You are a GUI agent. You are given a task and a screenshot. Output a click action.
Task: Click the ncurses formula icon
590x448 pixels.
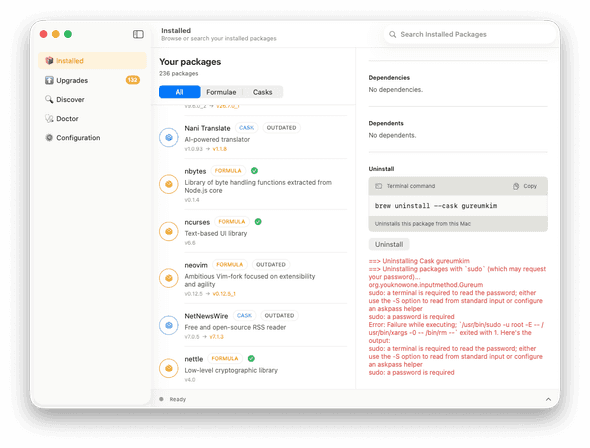click(x=169, y=231)
